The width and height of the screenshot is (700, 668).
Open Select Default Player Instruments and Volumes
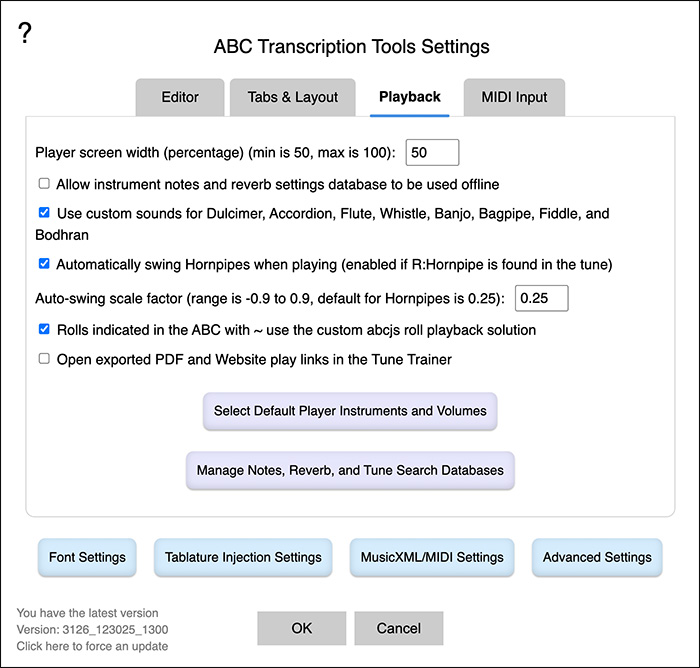(350, 411)
